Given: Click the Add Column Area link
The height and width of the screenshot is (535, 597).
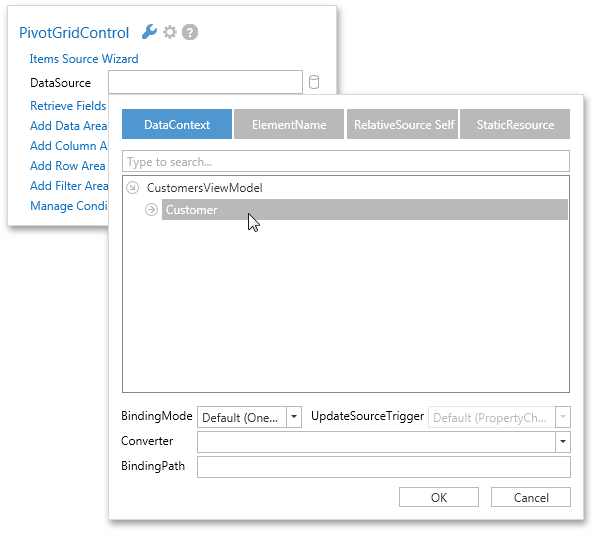Looking at the screenshot, I should 69,146.
